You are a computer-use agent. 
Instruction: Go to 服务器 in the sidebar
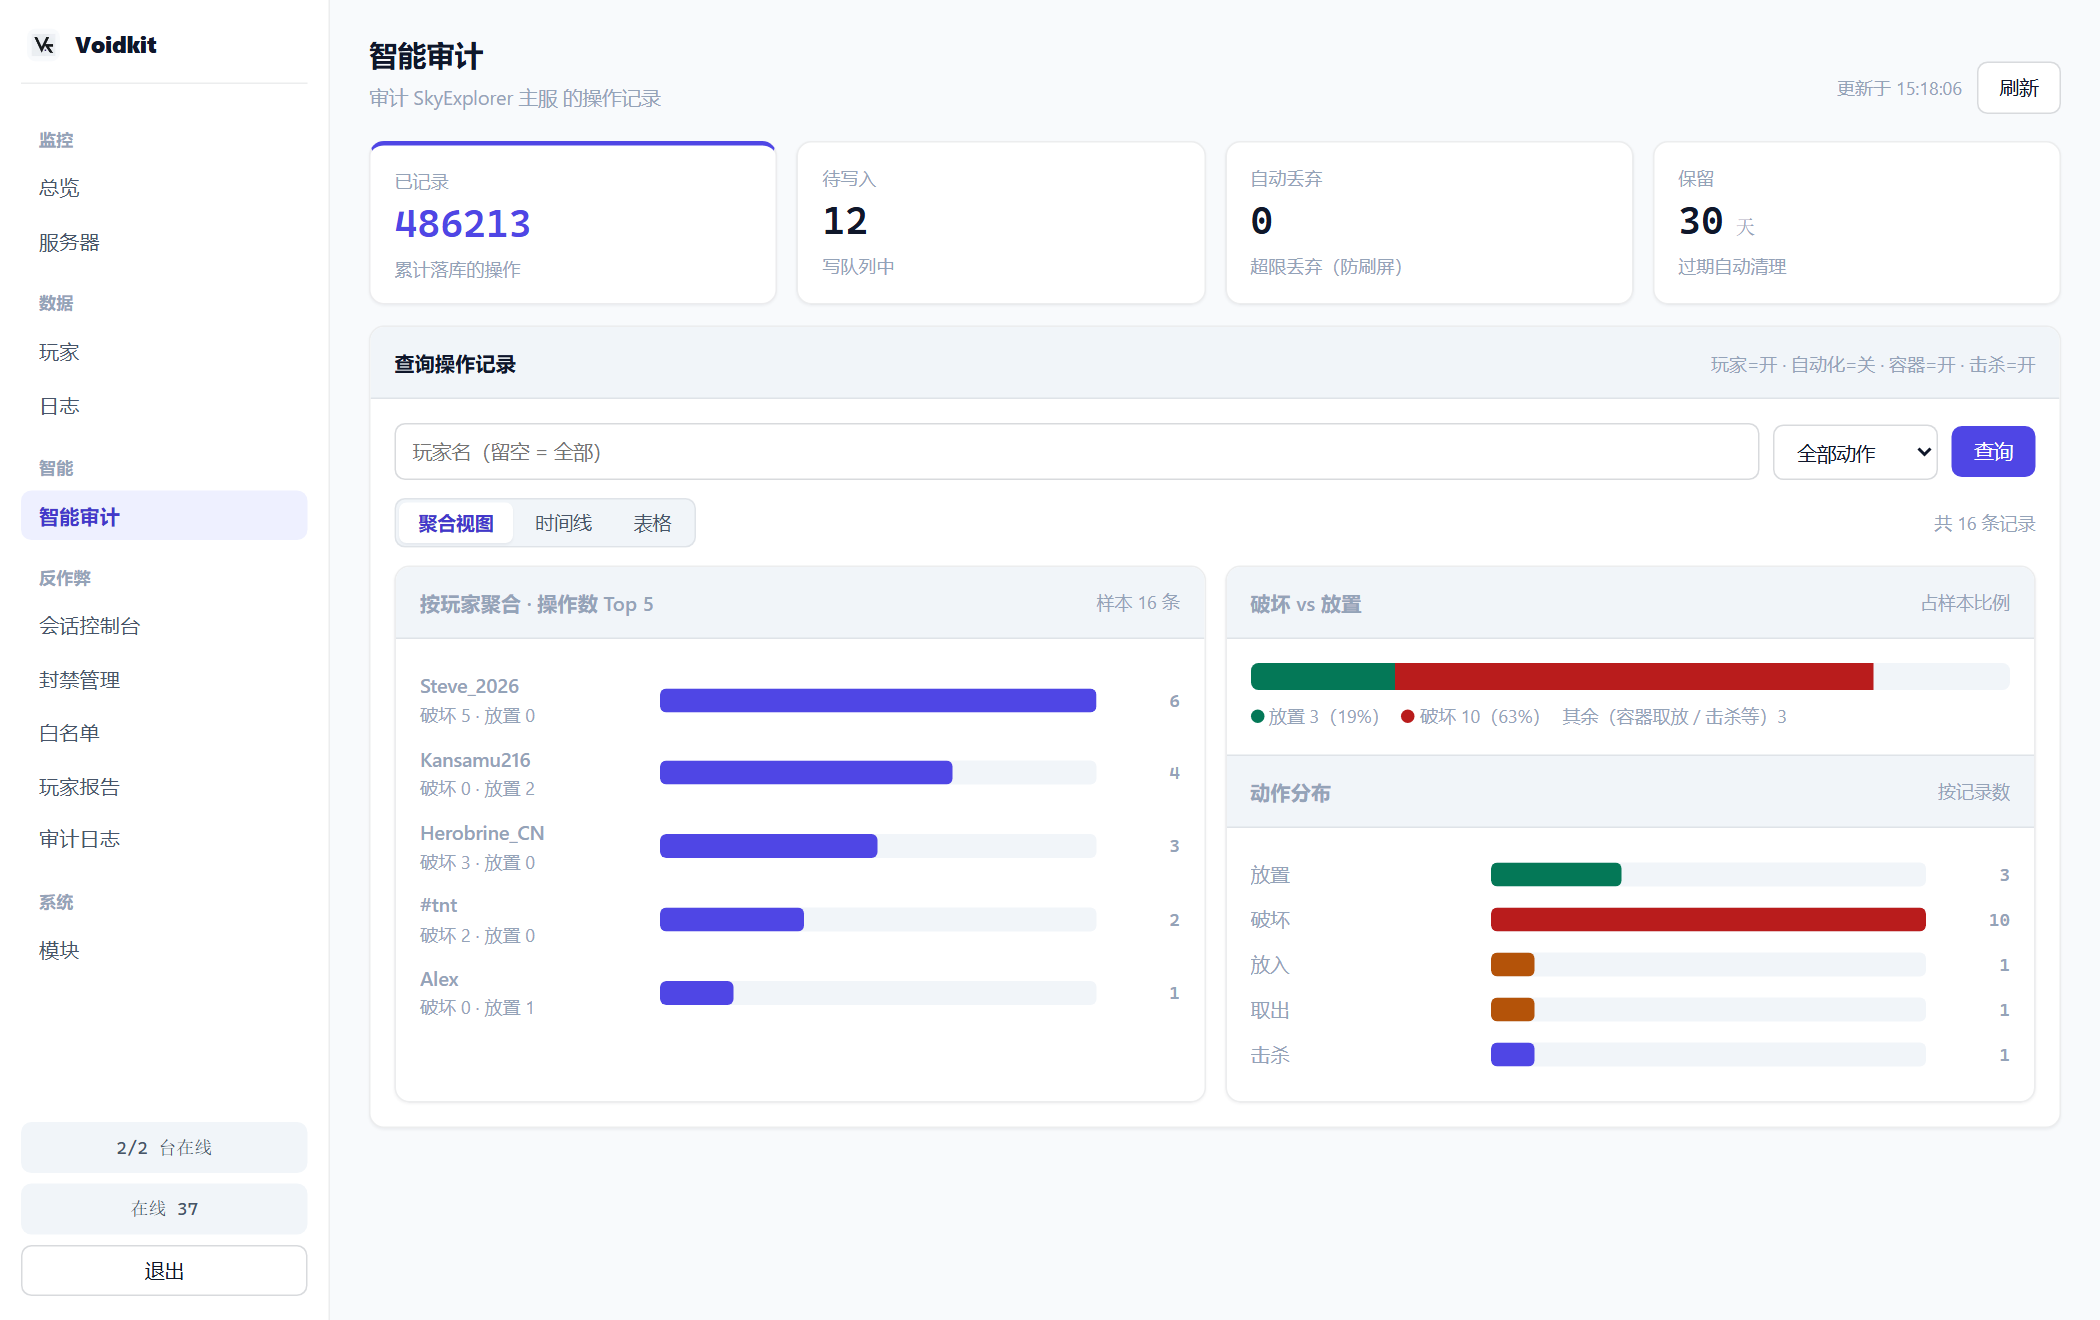(164, 243)
